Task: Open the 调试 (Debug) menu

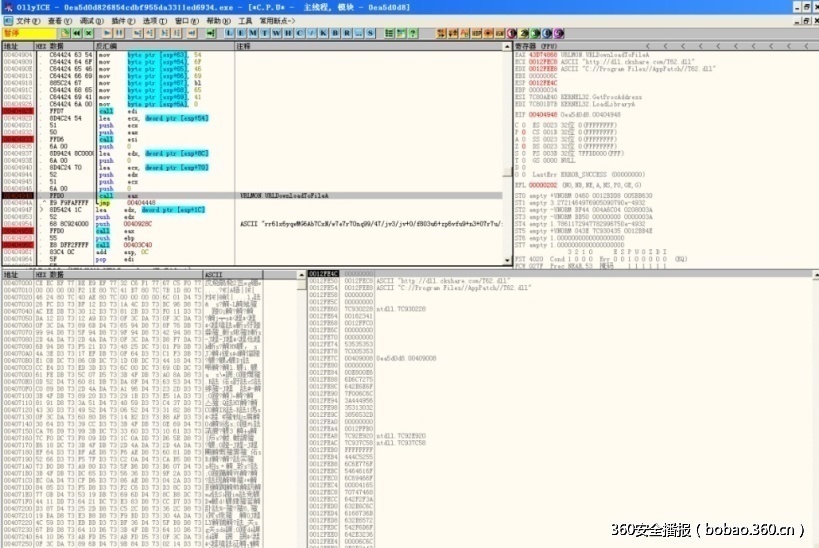Action: [x=91, y=21]
